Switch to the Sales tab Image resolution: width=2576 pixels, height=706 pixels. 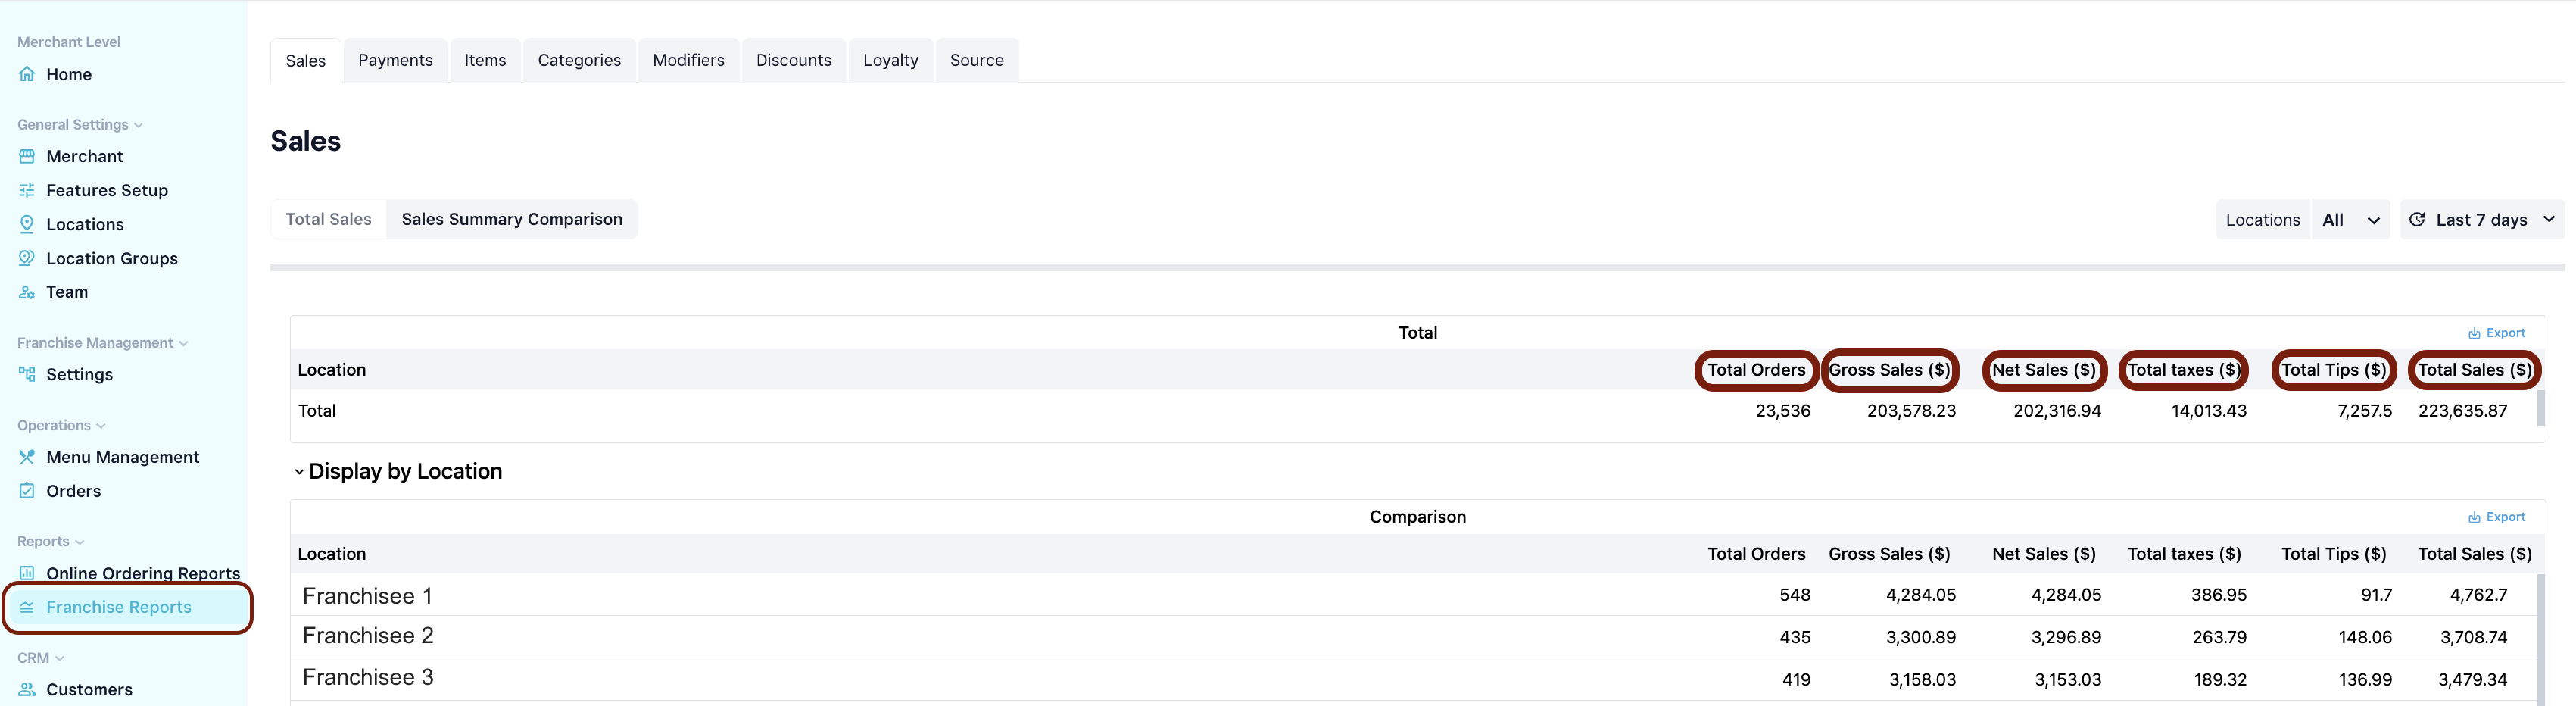(x=305, y=60)
